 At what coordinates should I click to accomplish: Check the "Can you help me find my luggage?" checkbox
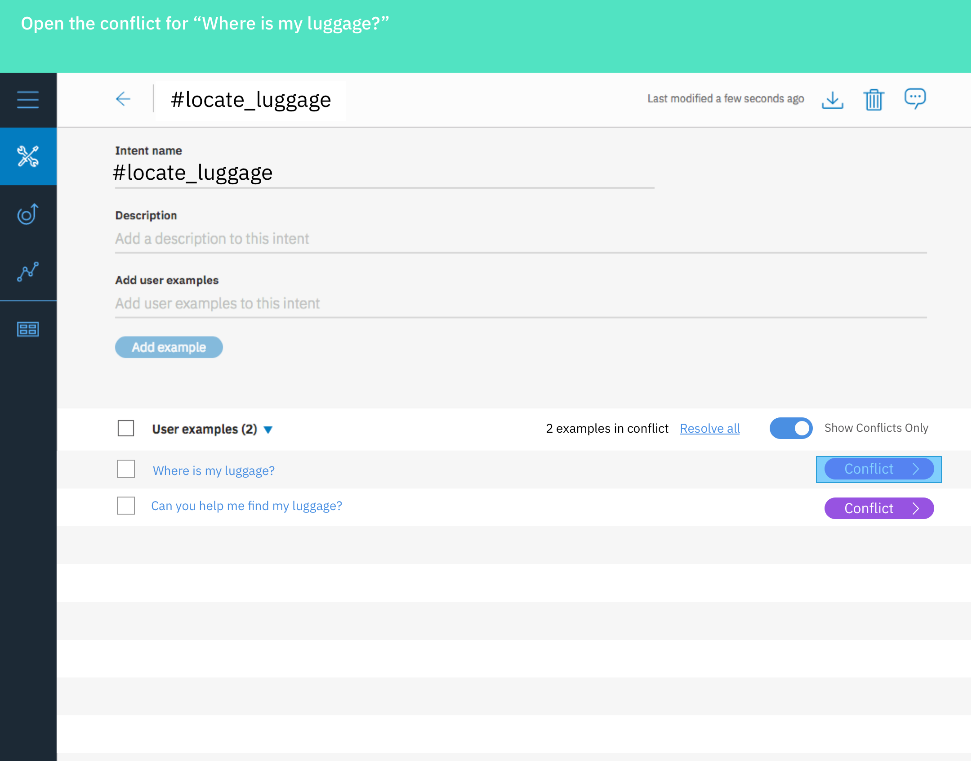pyautogui.click(x=126, y=506)
